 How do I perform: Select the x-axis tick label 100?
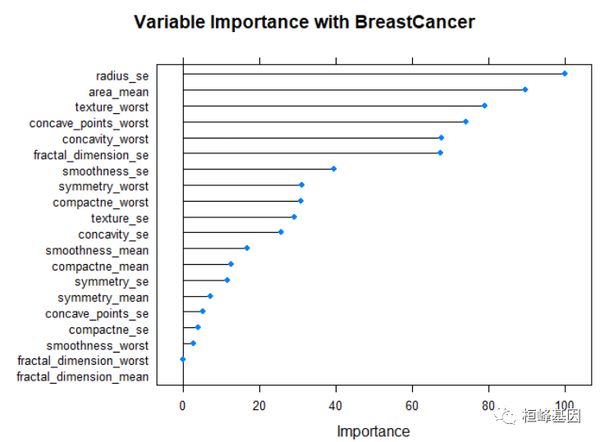point(565,405)
